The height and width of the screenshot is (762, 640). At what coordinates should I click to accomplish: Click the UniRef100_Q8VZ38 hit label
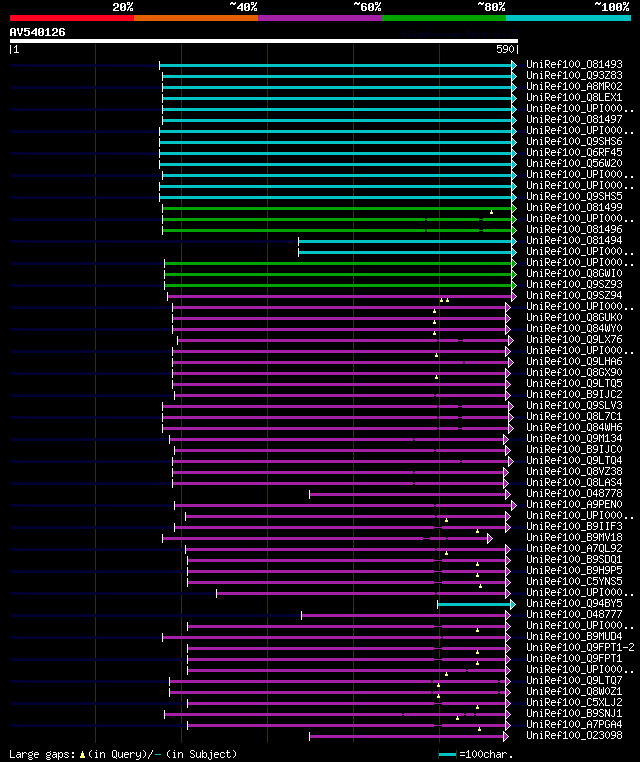coord(574,471)
